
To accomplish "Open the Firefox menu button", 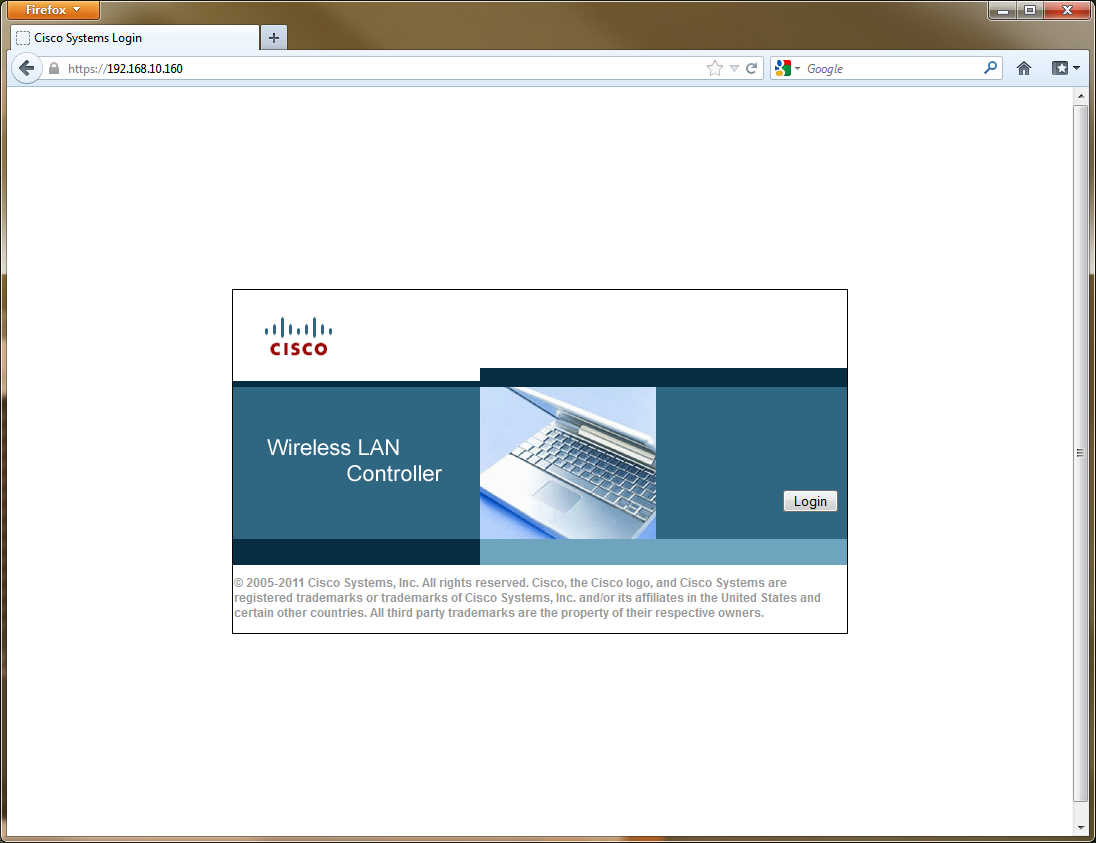I will click(x=52, y=10).
